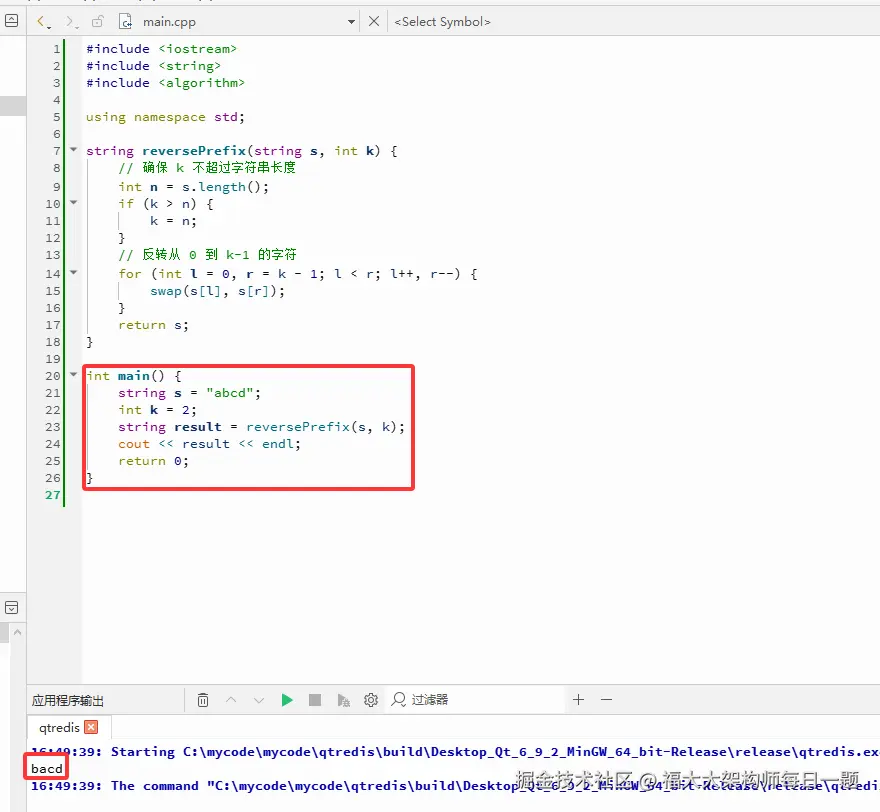Place cursor on #include <algorithm> line

(166, 83)
